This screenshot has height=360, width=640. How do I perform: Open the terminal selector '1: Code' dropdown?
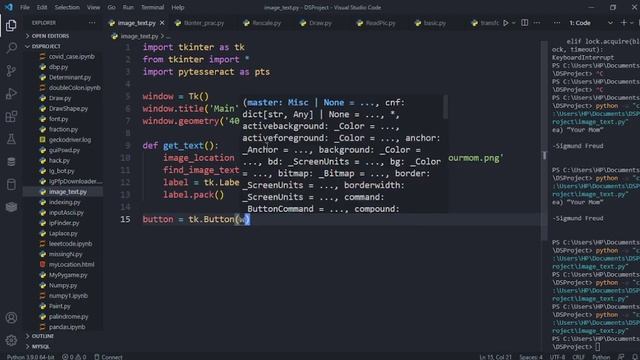coord(591,23)
